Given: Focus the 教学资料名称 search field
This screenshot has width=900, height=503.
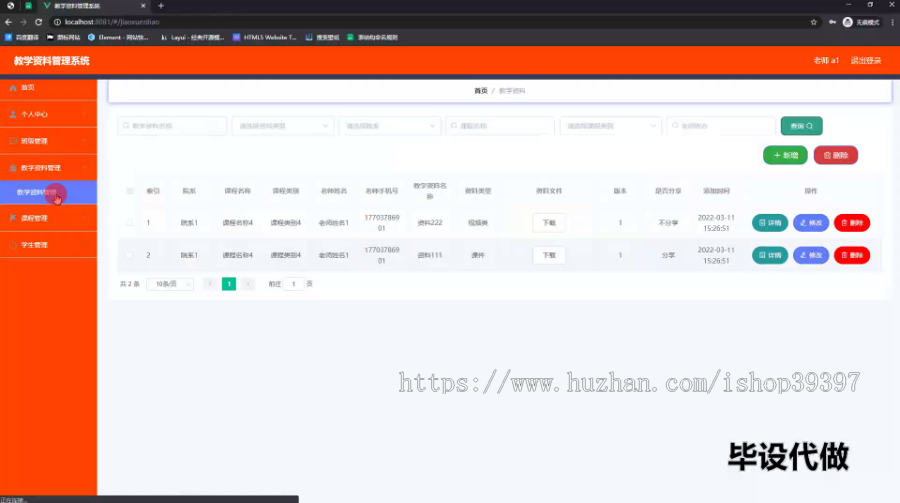Looking at the screenshot, I should point(172,126).
